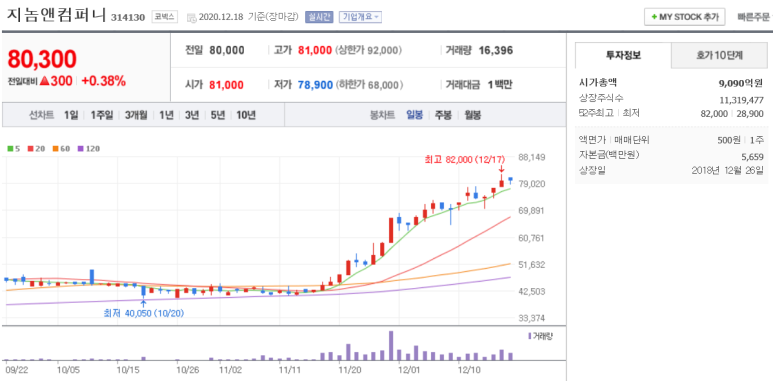Click green 5-day moving average legend swatch
773x381 pixels.
click(10, 148)
